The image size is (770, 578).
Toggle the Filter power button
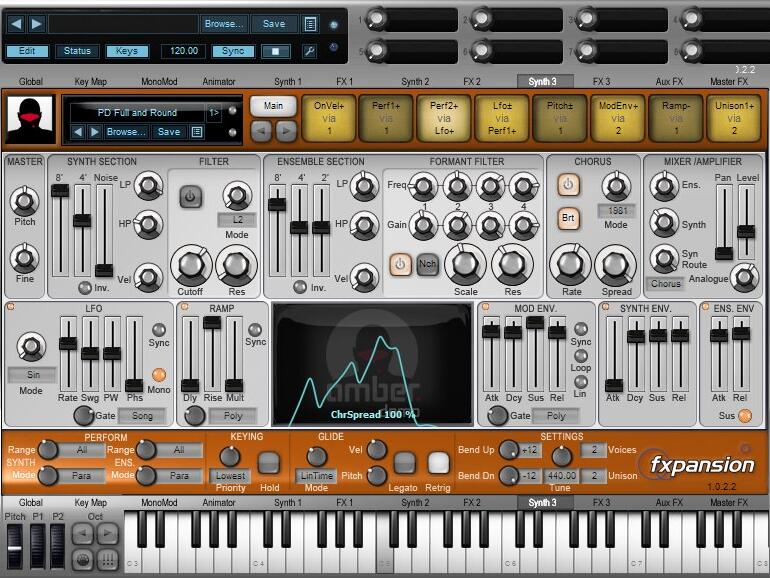tap(191, 196)
